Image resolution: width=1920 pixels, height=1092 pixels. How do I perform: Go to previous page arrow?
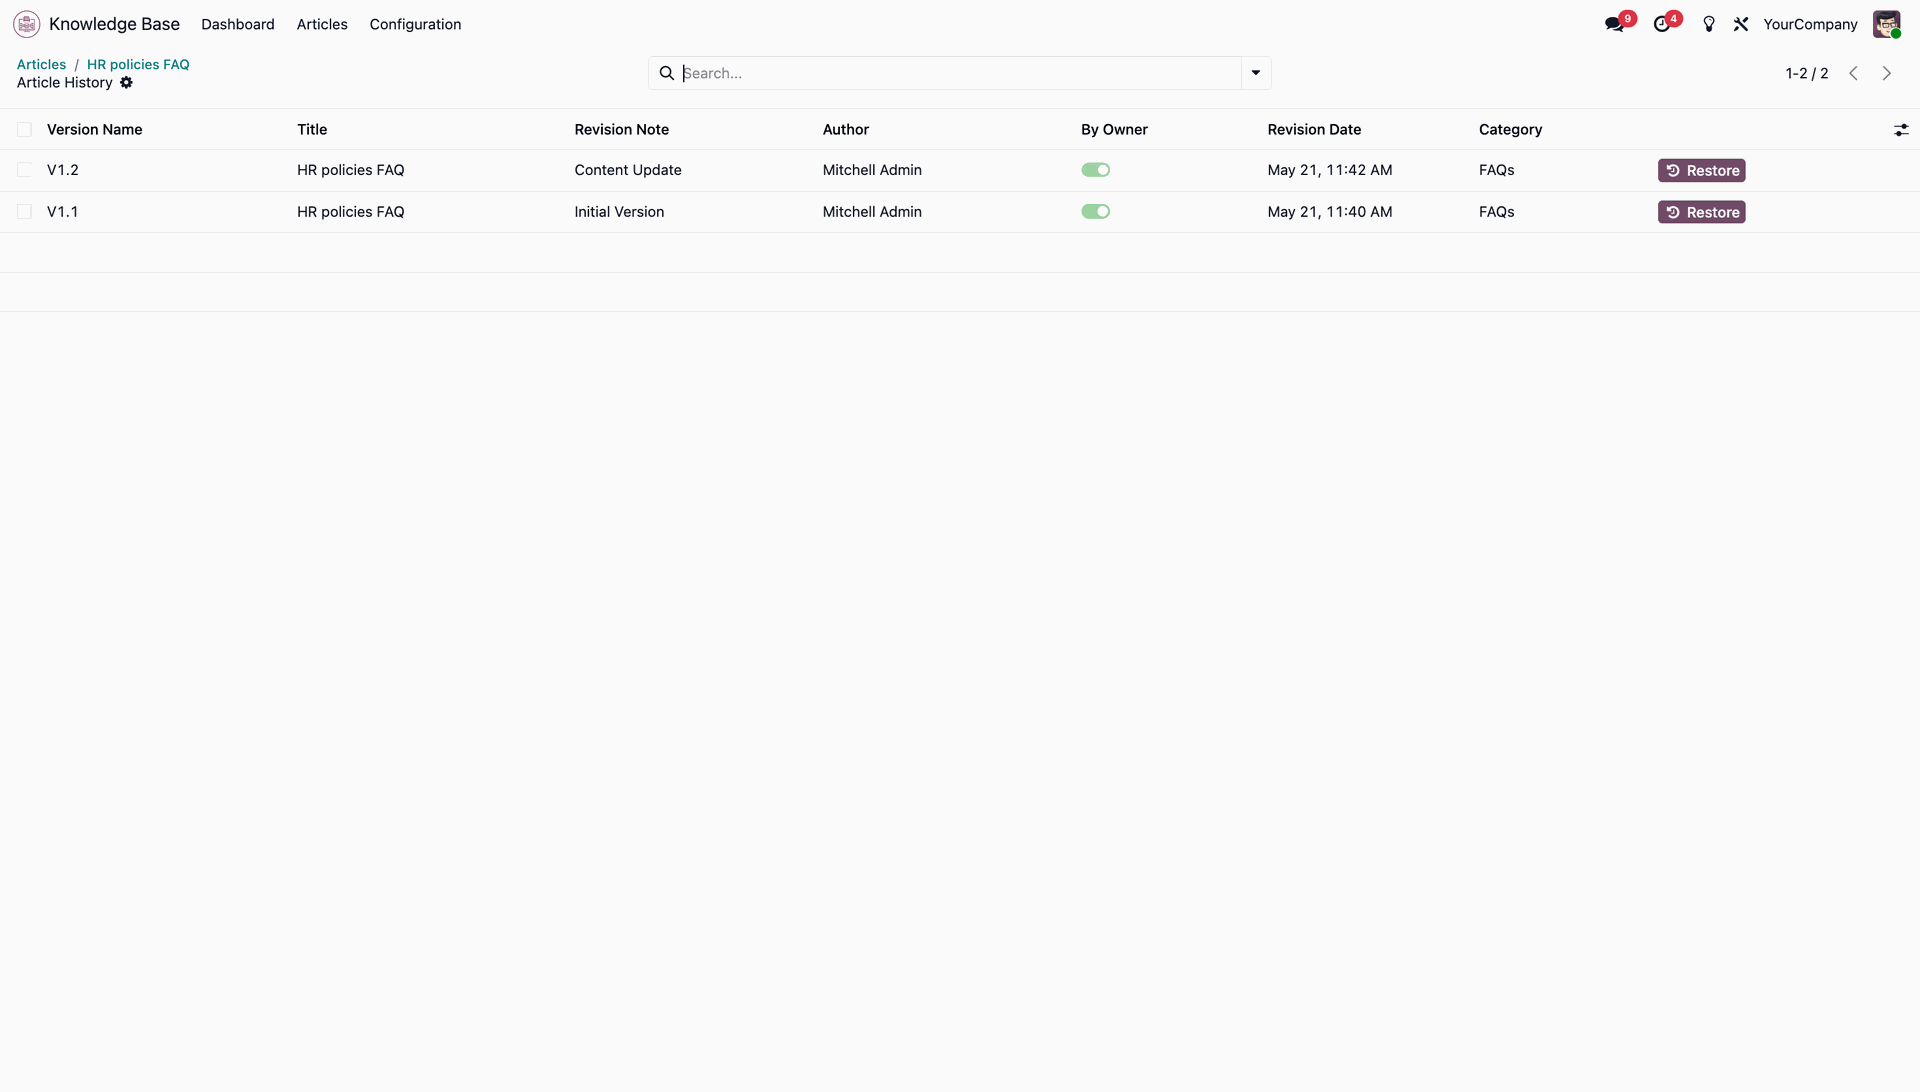[1853, 73]
